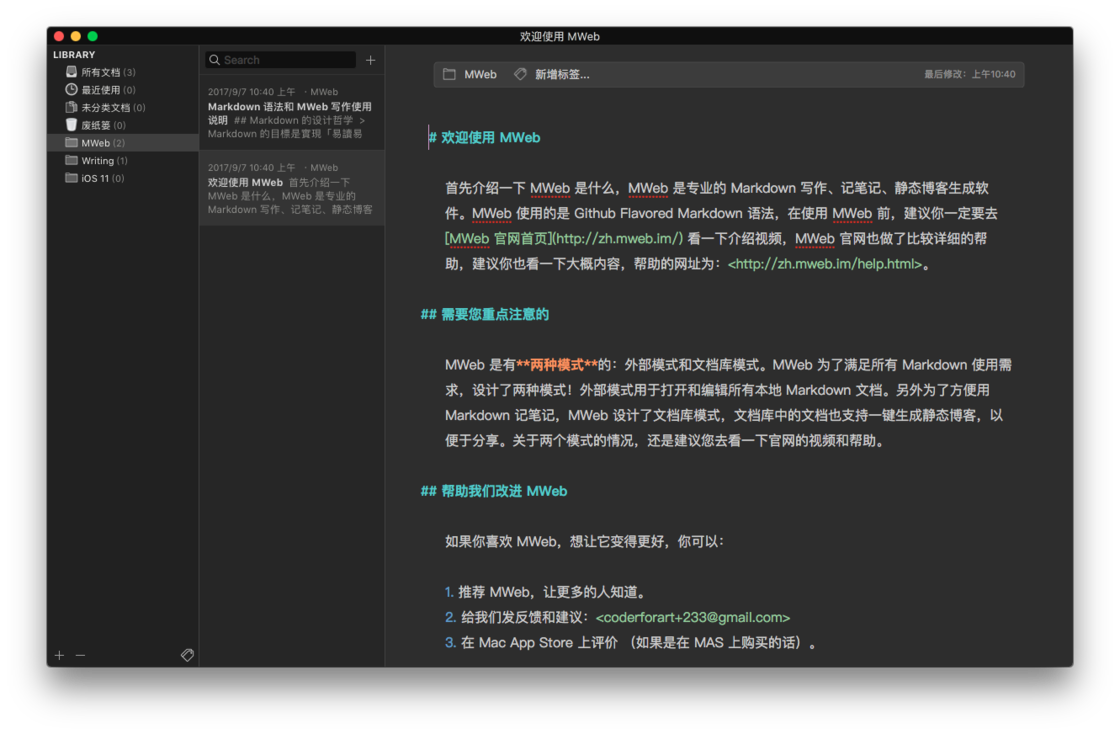The width and height of the screenshot is (1120, 734).
Task: Click the iOS 11 folder icon
Action: 71,178
